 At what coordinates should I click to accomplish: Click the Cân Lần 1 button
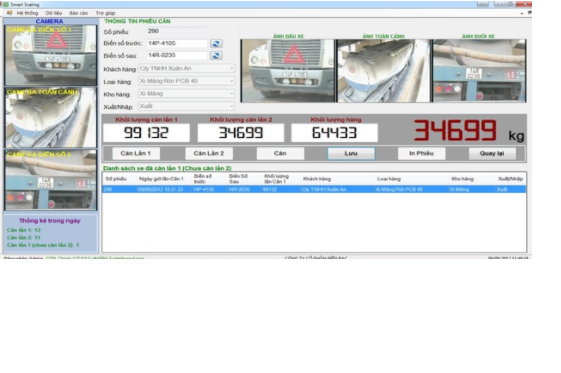click(x=136, y=153)
